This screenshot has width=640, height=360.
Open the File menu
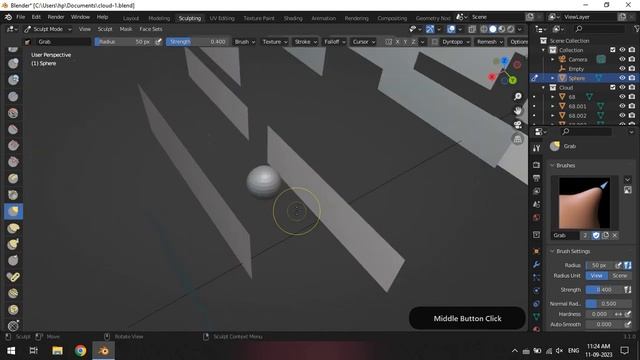(20, 17)
